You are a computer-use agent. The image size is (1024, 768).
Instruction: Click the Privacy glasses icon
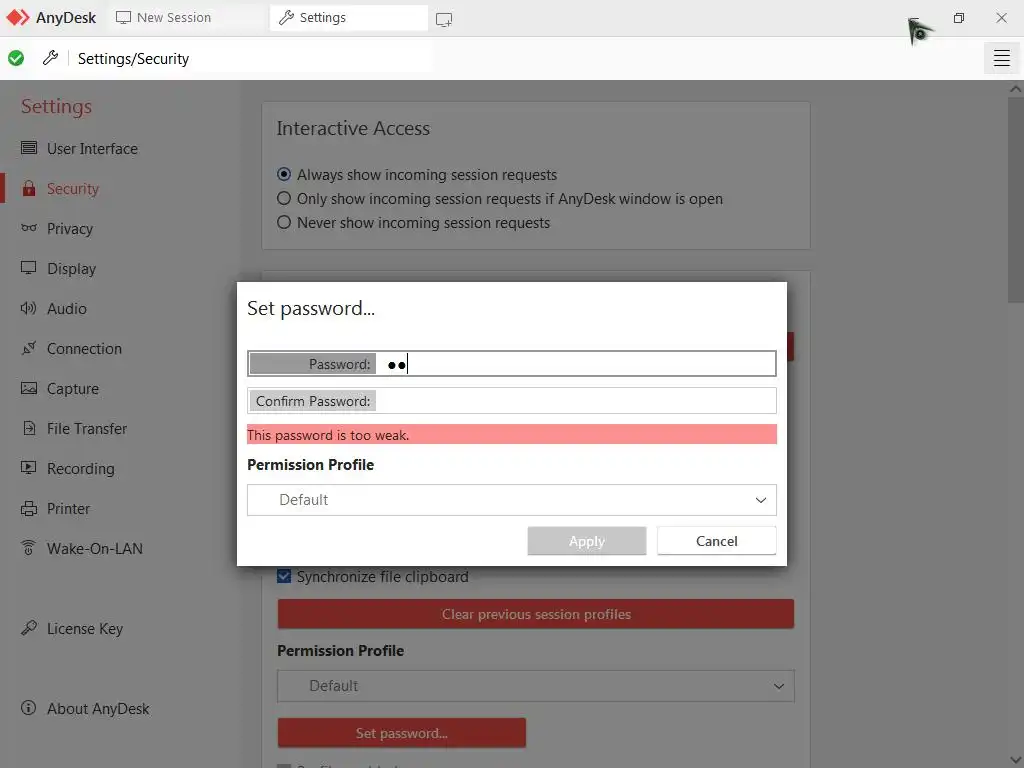(x=29, y=228)
